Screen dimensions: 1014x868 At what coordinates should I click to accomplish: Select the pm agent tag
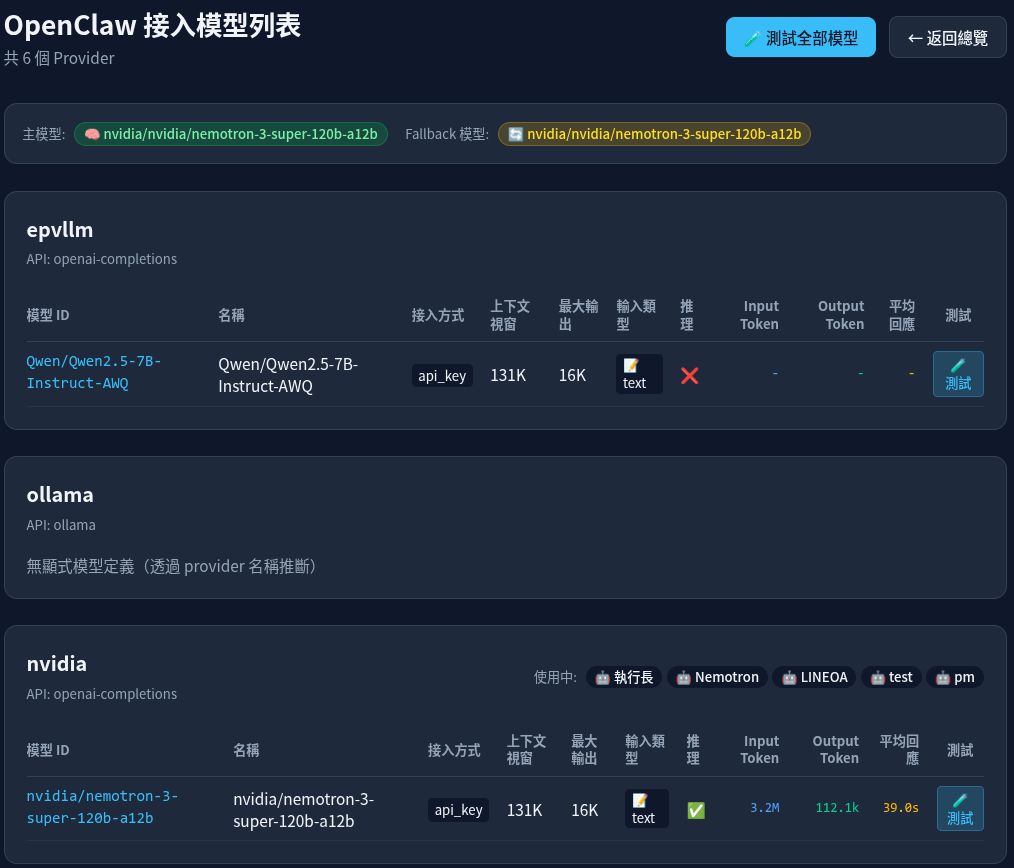click(x=955, y=677)
